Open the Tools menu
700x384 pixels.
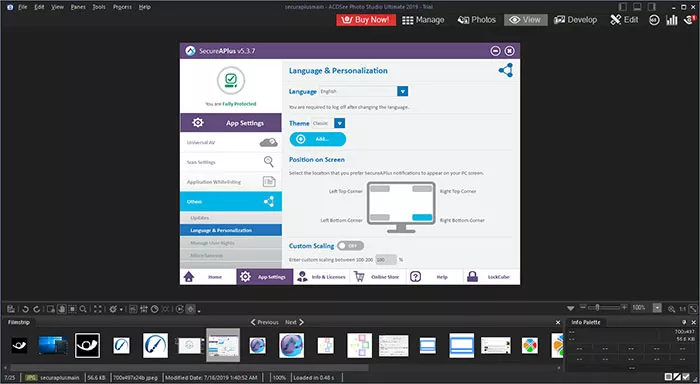(99, 7)
